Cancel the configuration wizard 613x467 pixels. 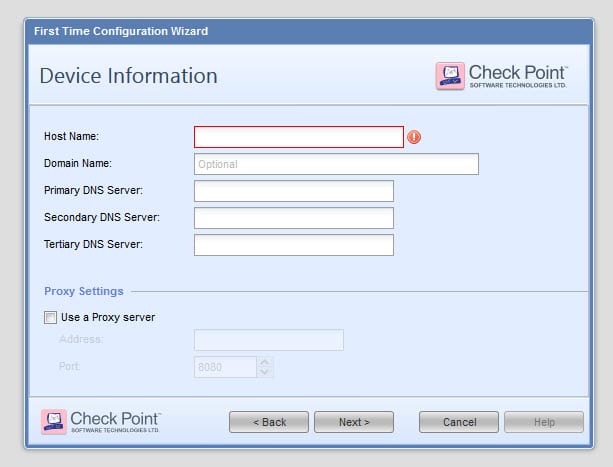pyautogui.click(x=459, y=422)
